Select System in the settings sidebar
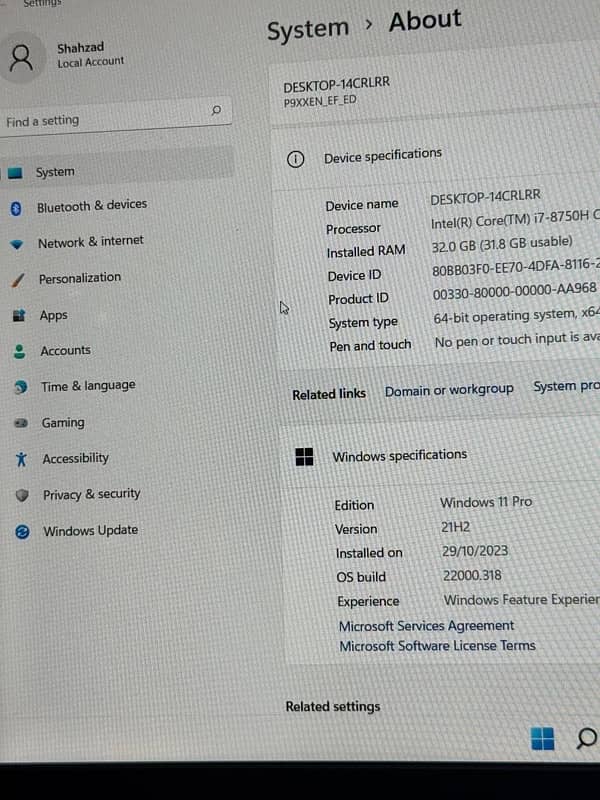 click(55, 172)
